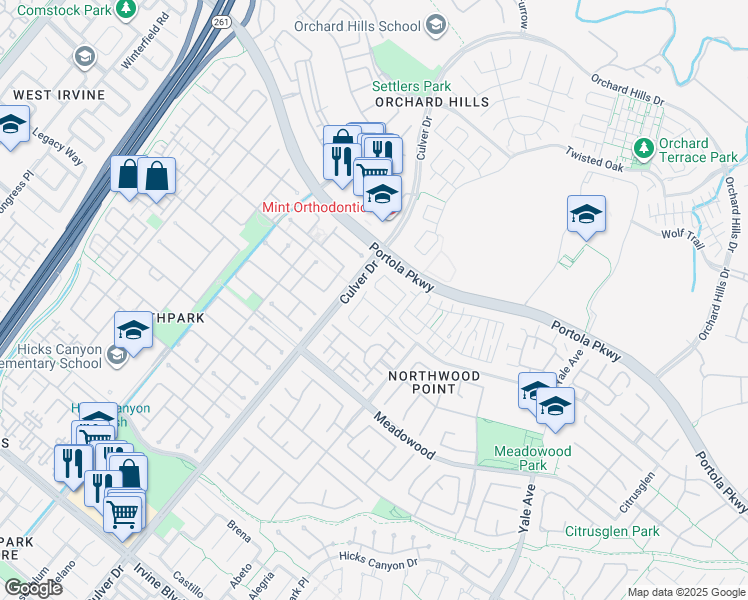Viewport: 748px width, 600px height.
Task: Open the right shopping bag marker near Legacy Way
Action: [156, 179]
